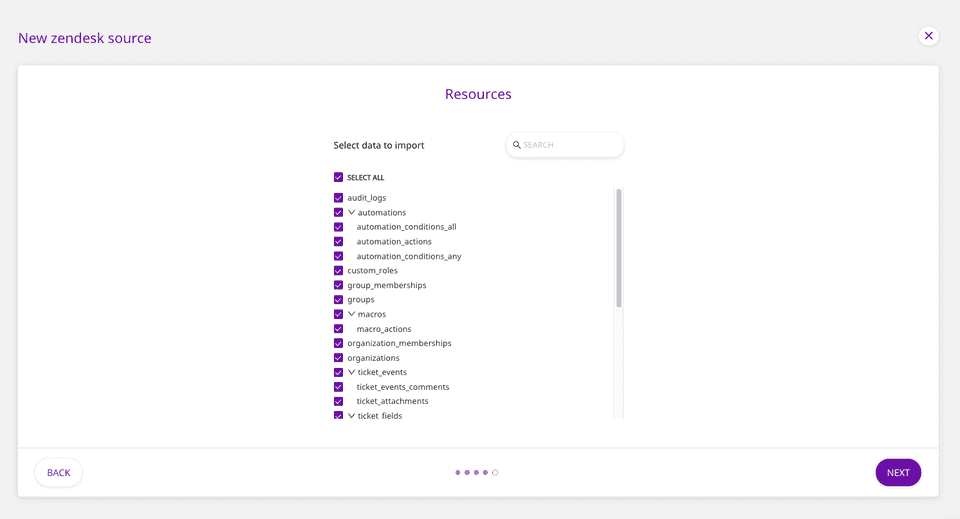Click the resource list scrollbar thumb
The width and height of the screenshot is (960, 519).
click(619, 248)
